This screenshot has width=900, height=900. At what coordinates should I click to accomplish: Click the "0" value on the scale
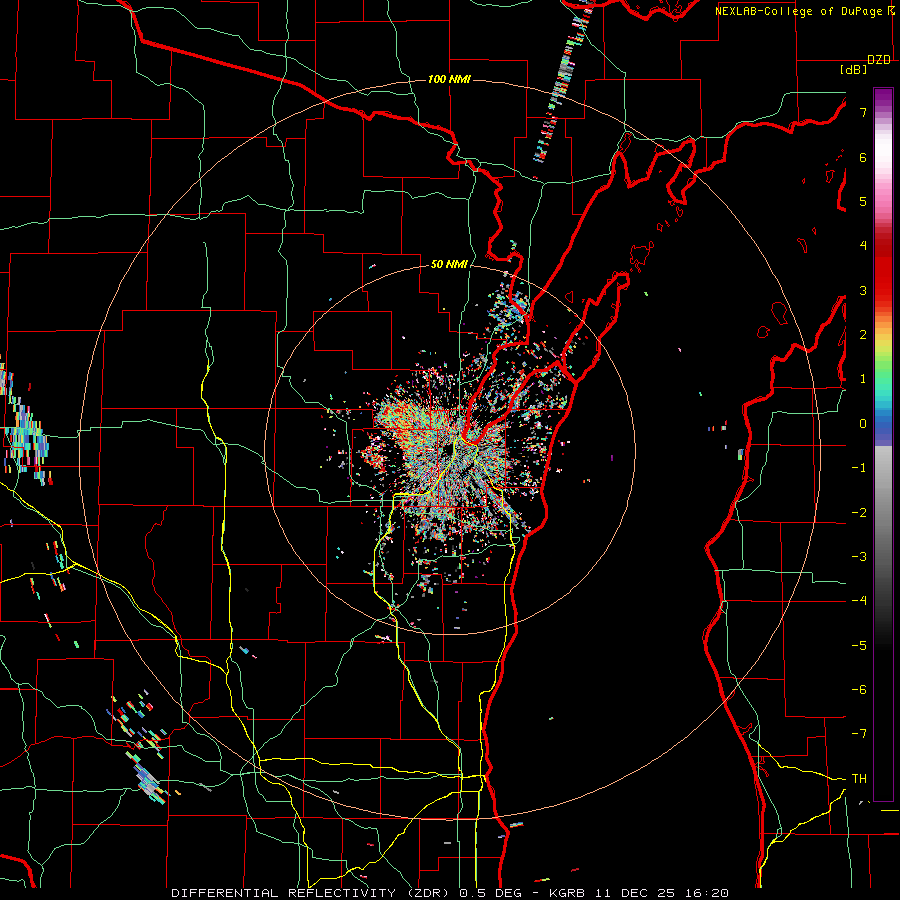pyautogui.click(x=863, y=424)
